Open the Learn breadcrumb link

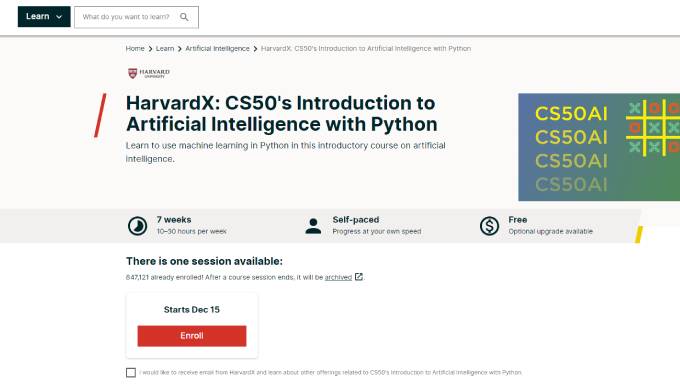(165, 49)
